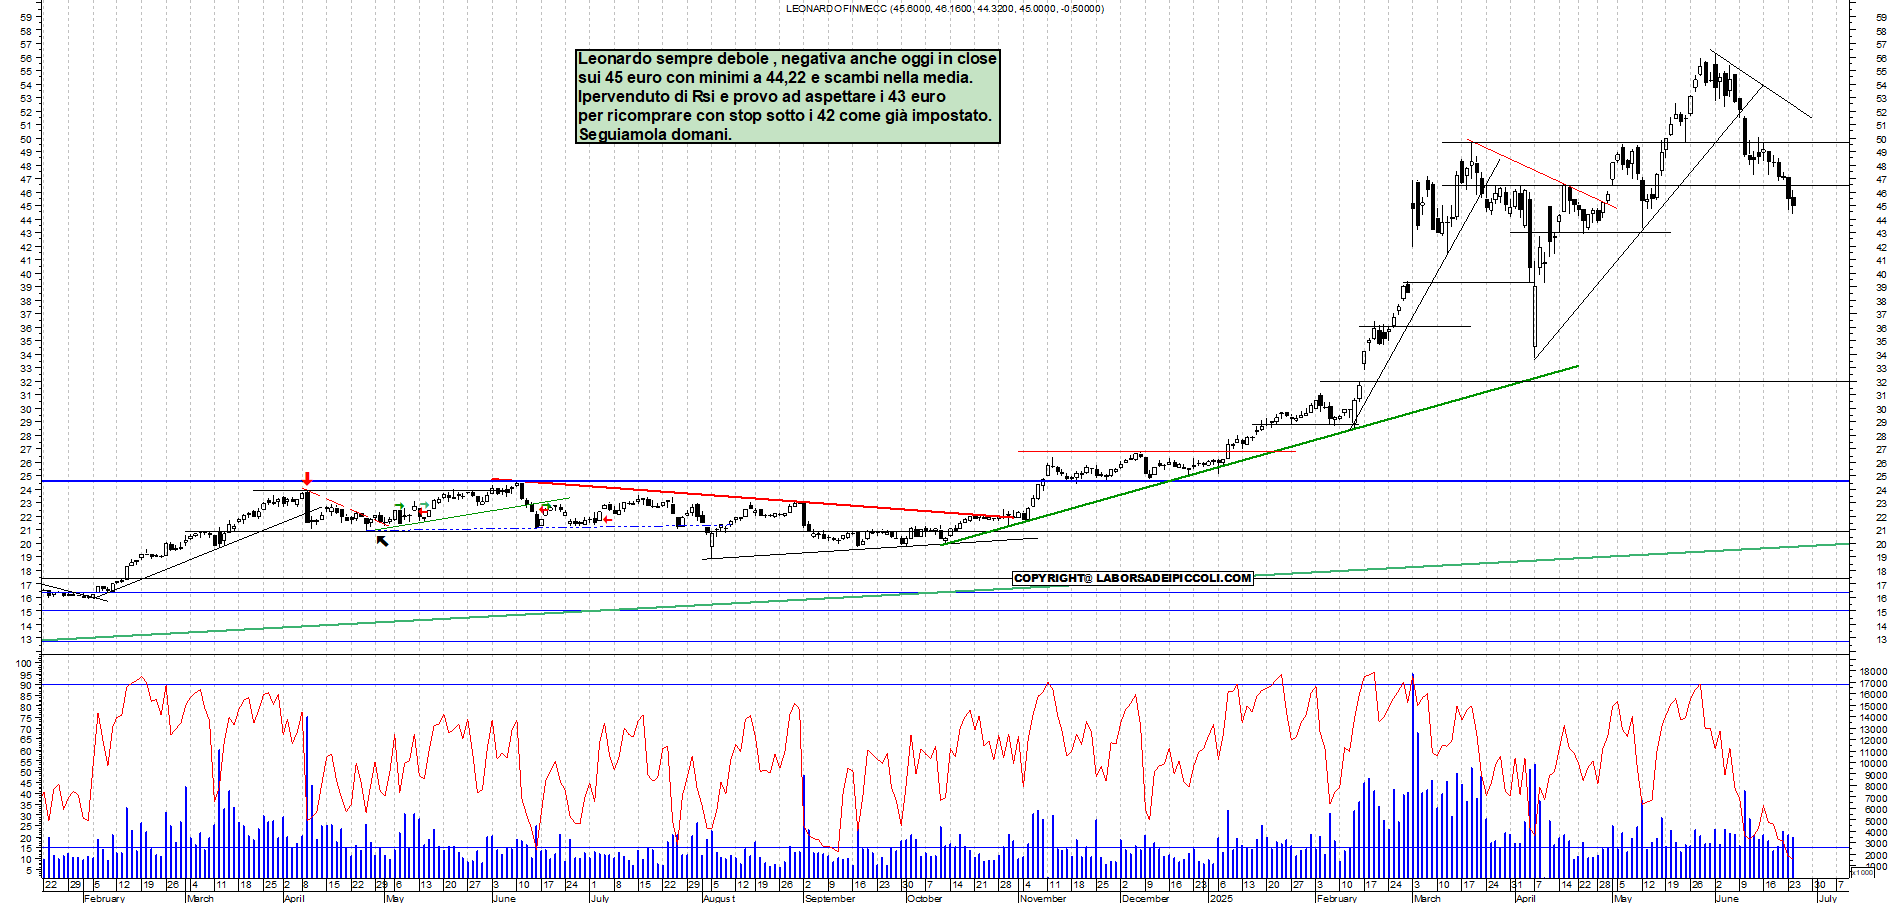Click the '18000' volume axis value
Viewport: 1890px width, 903px height.
click(x=1872, y=671)
